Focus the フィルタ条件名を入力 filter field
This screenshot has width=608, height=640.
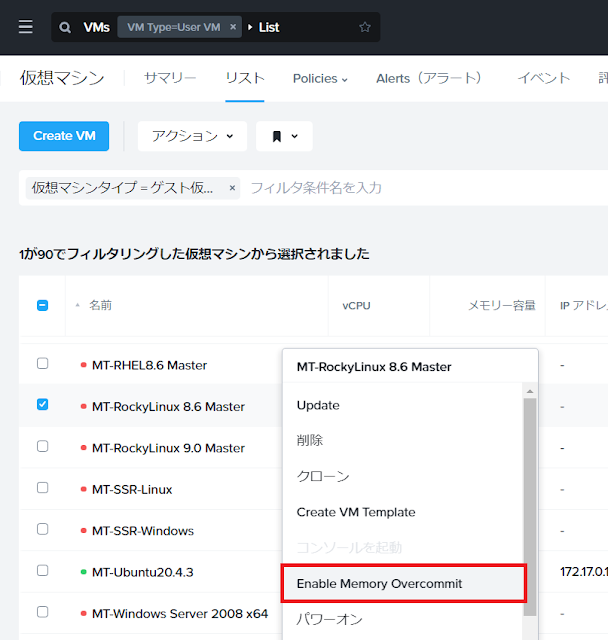400,187
